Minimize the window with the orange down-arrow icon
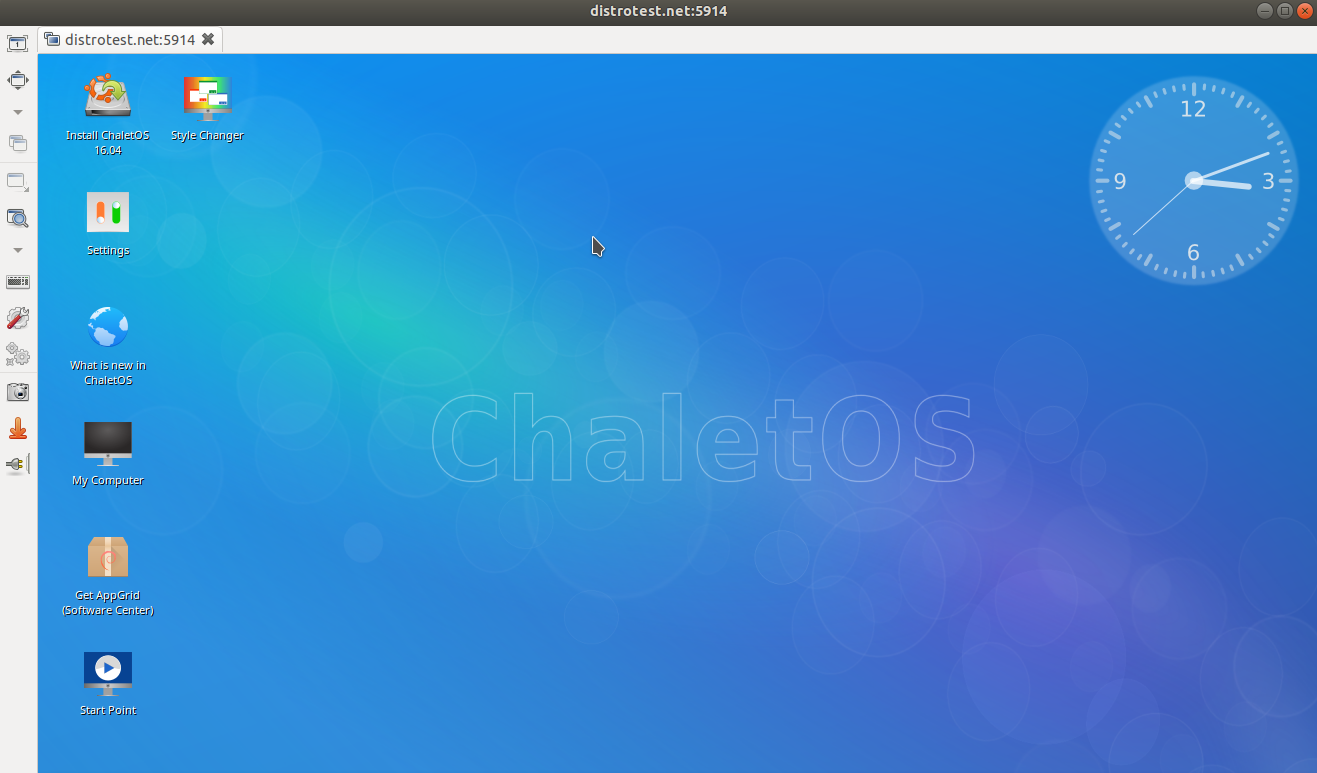The width and height of the screenshot is (1317, 773). point(18,429)
